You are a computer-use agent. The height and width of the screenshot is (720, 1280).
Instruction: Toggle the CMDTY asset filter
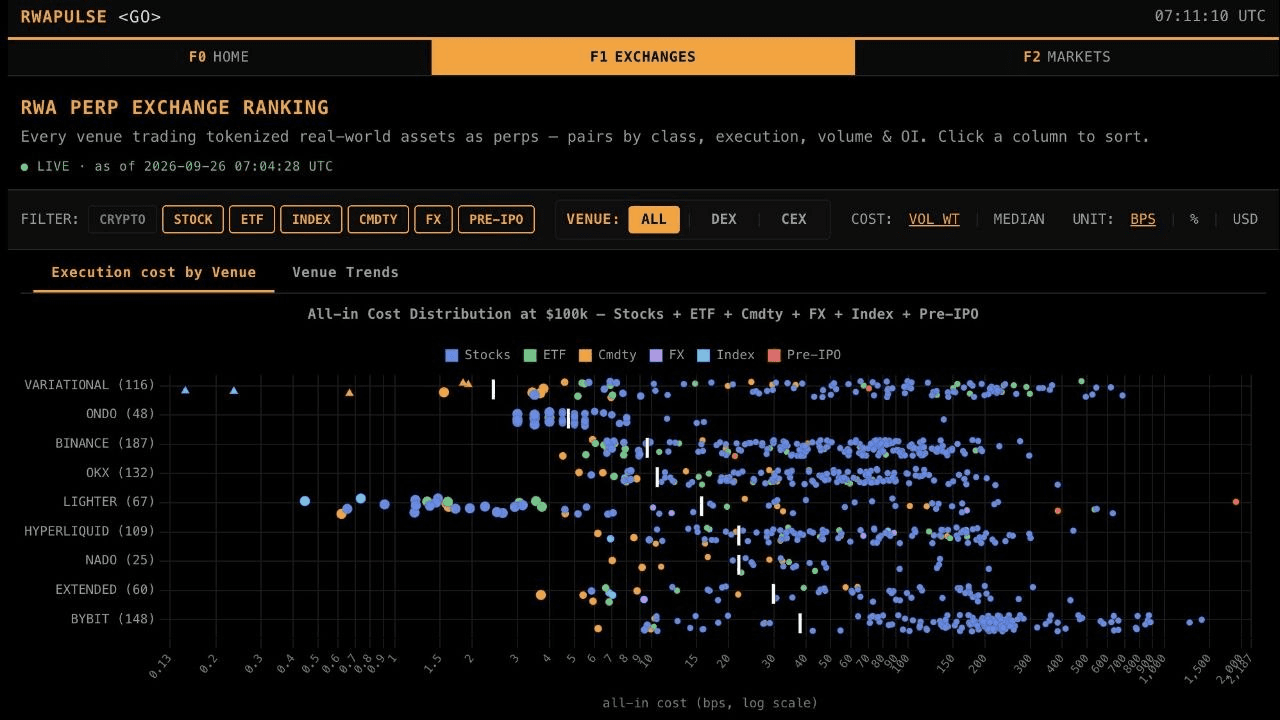point(378,219)
